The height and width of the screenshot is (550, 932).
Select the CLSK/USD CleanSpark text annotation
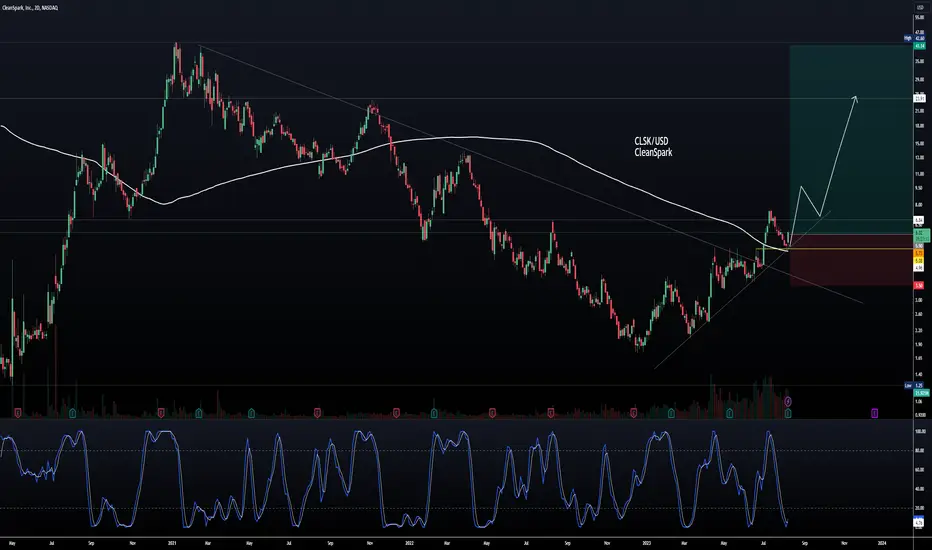tap(653, 147)
